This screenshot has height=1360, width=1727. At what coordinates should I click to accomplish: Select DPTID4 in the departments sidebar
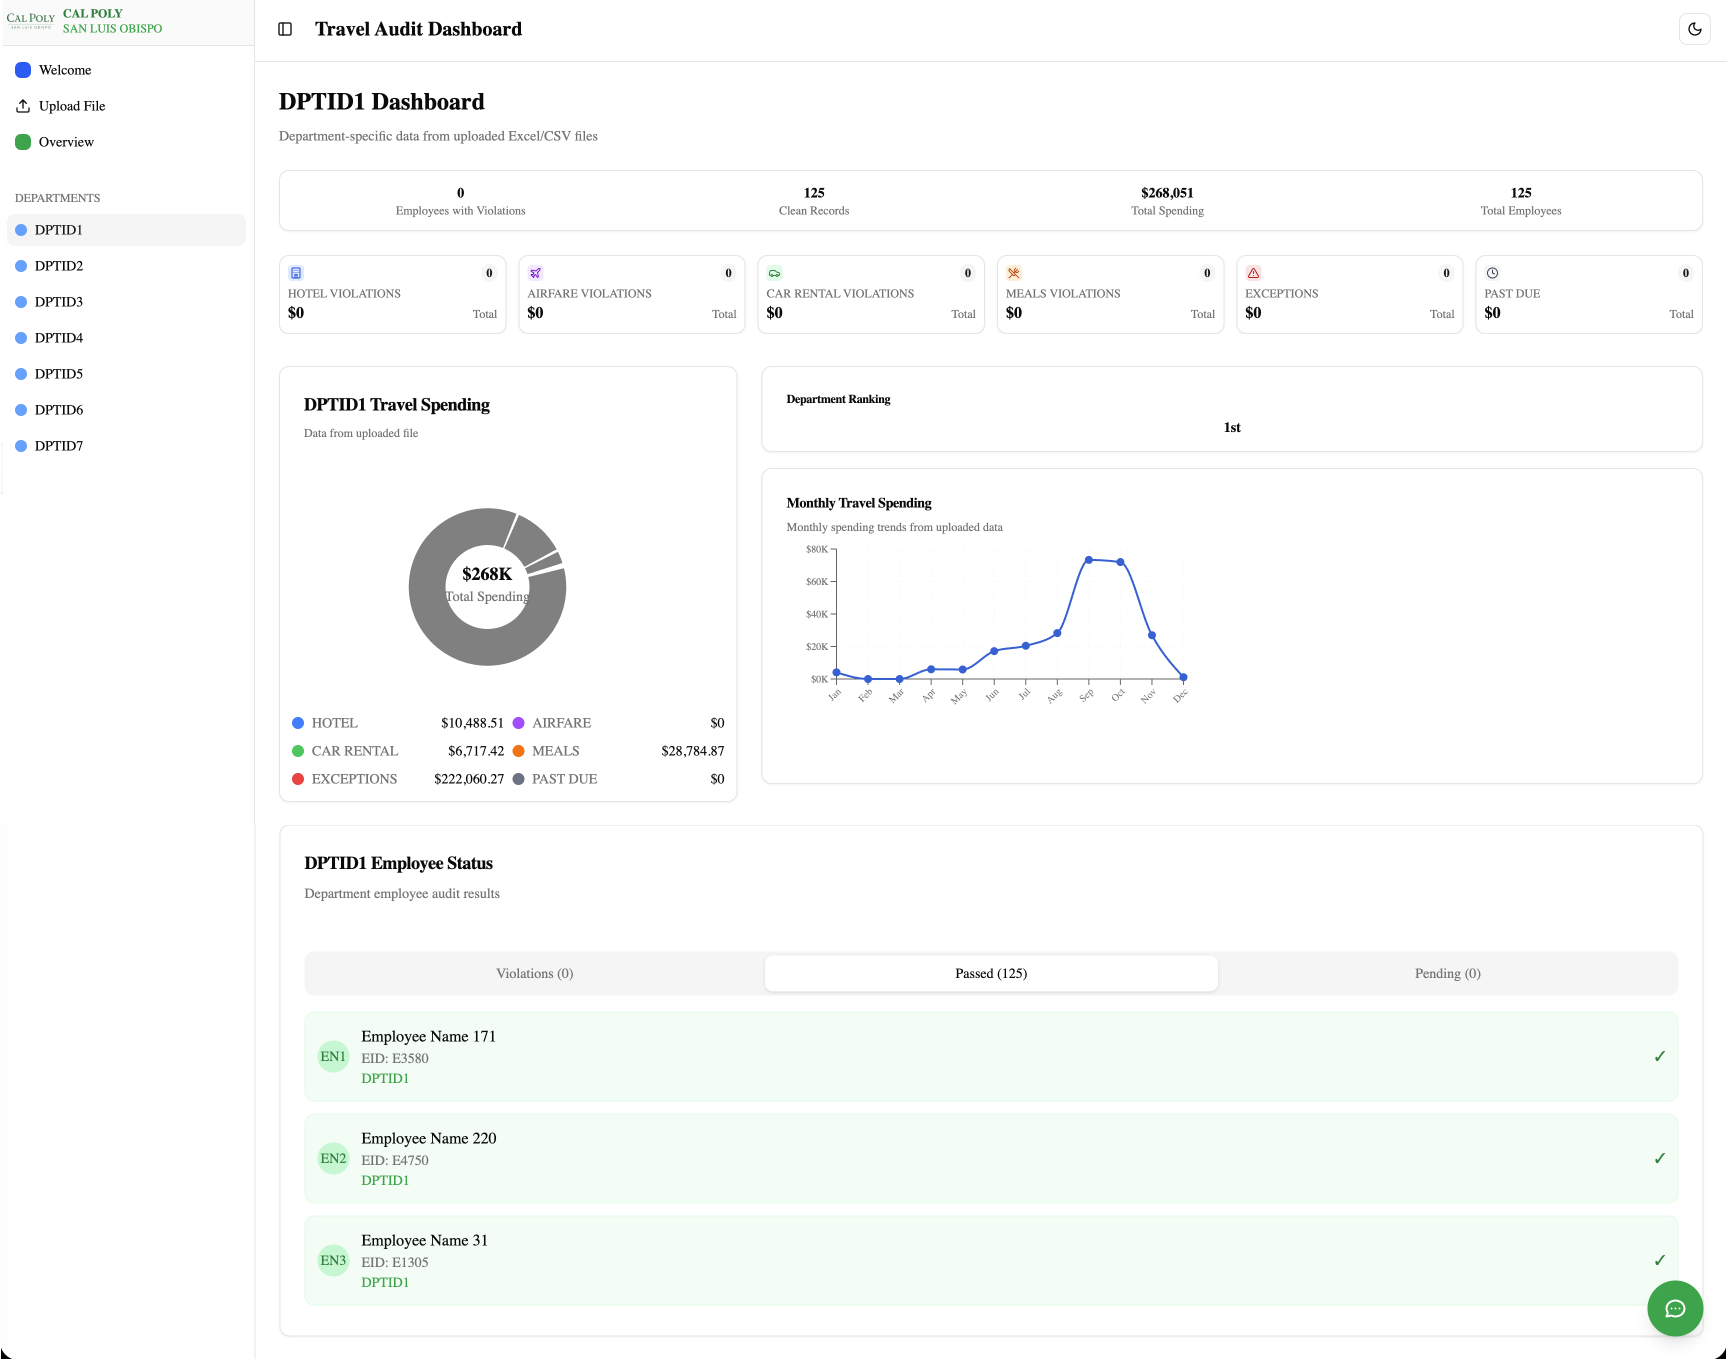57,338
